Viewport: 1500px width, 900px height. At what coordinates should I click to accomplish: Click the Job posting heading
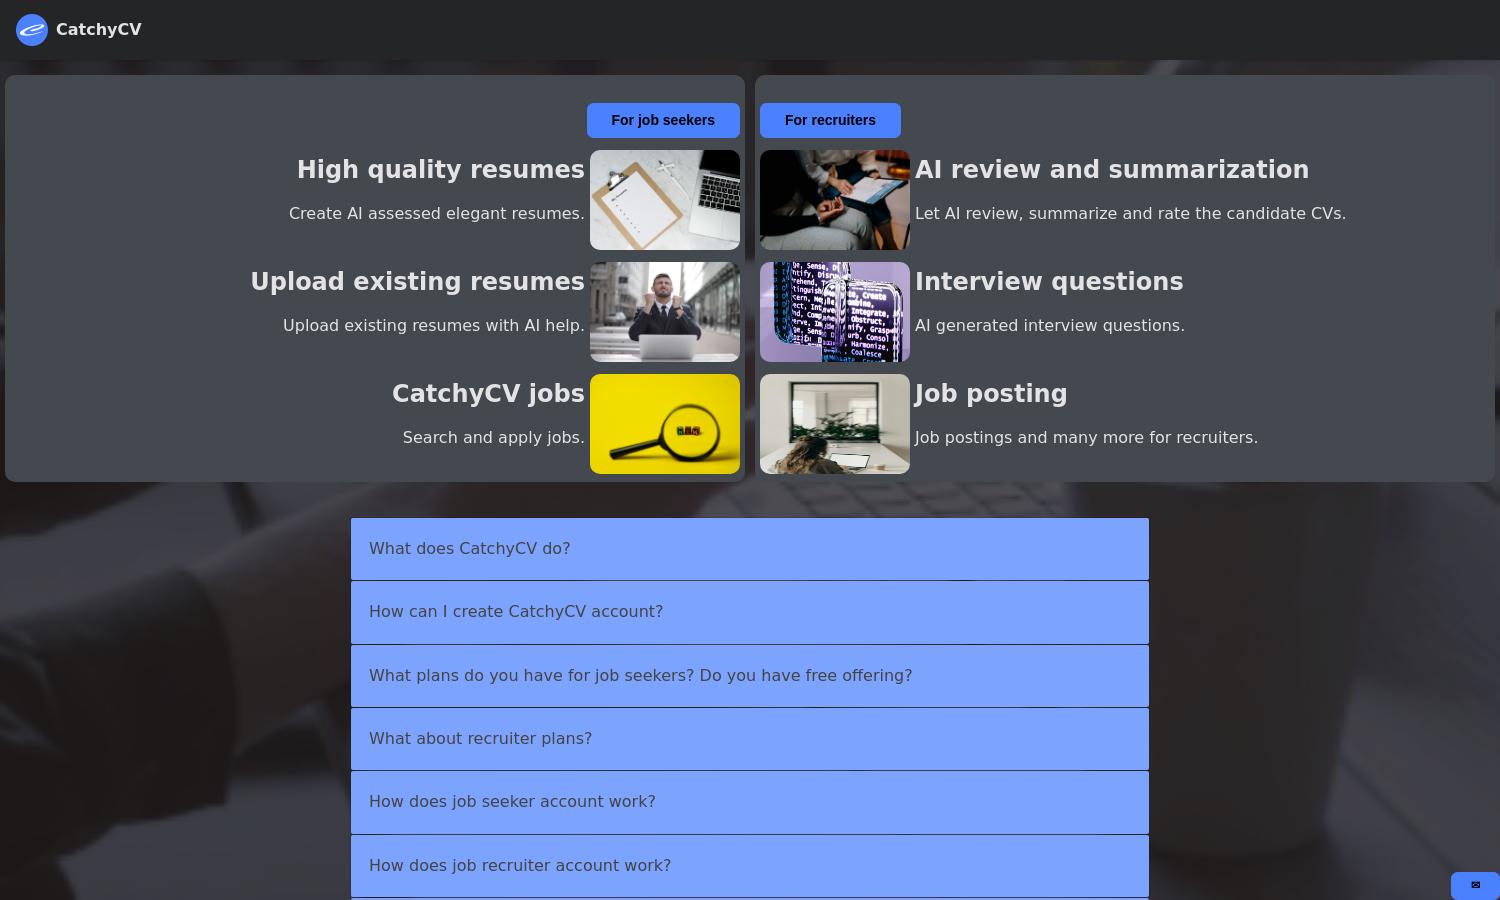click(x=991, y=394)
